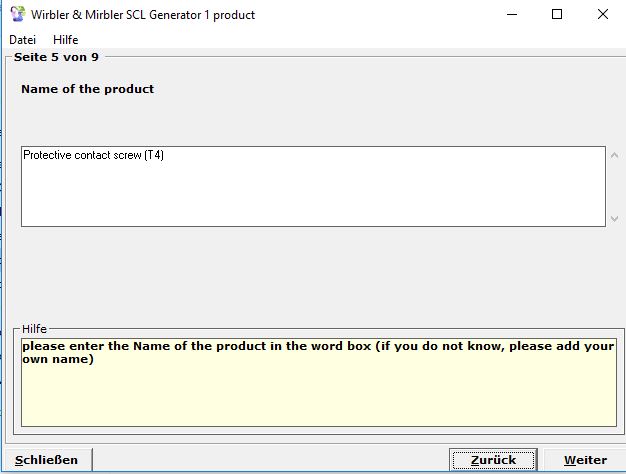This screenshot has width=626, height=474.
Task: Click the 'Name of the product' heading
Action: click(87, 89)
